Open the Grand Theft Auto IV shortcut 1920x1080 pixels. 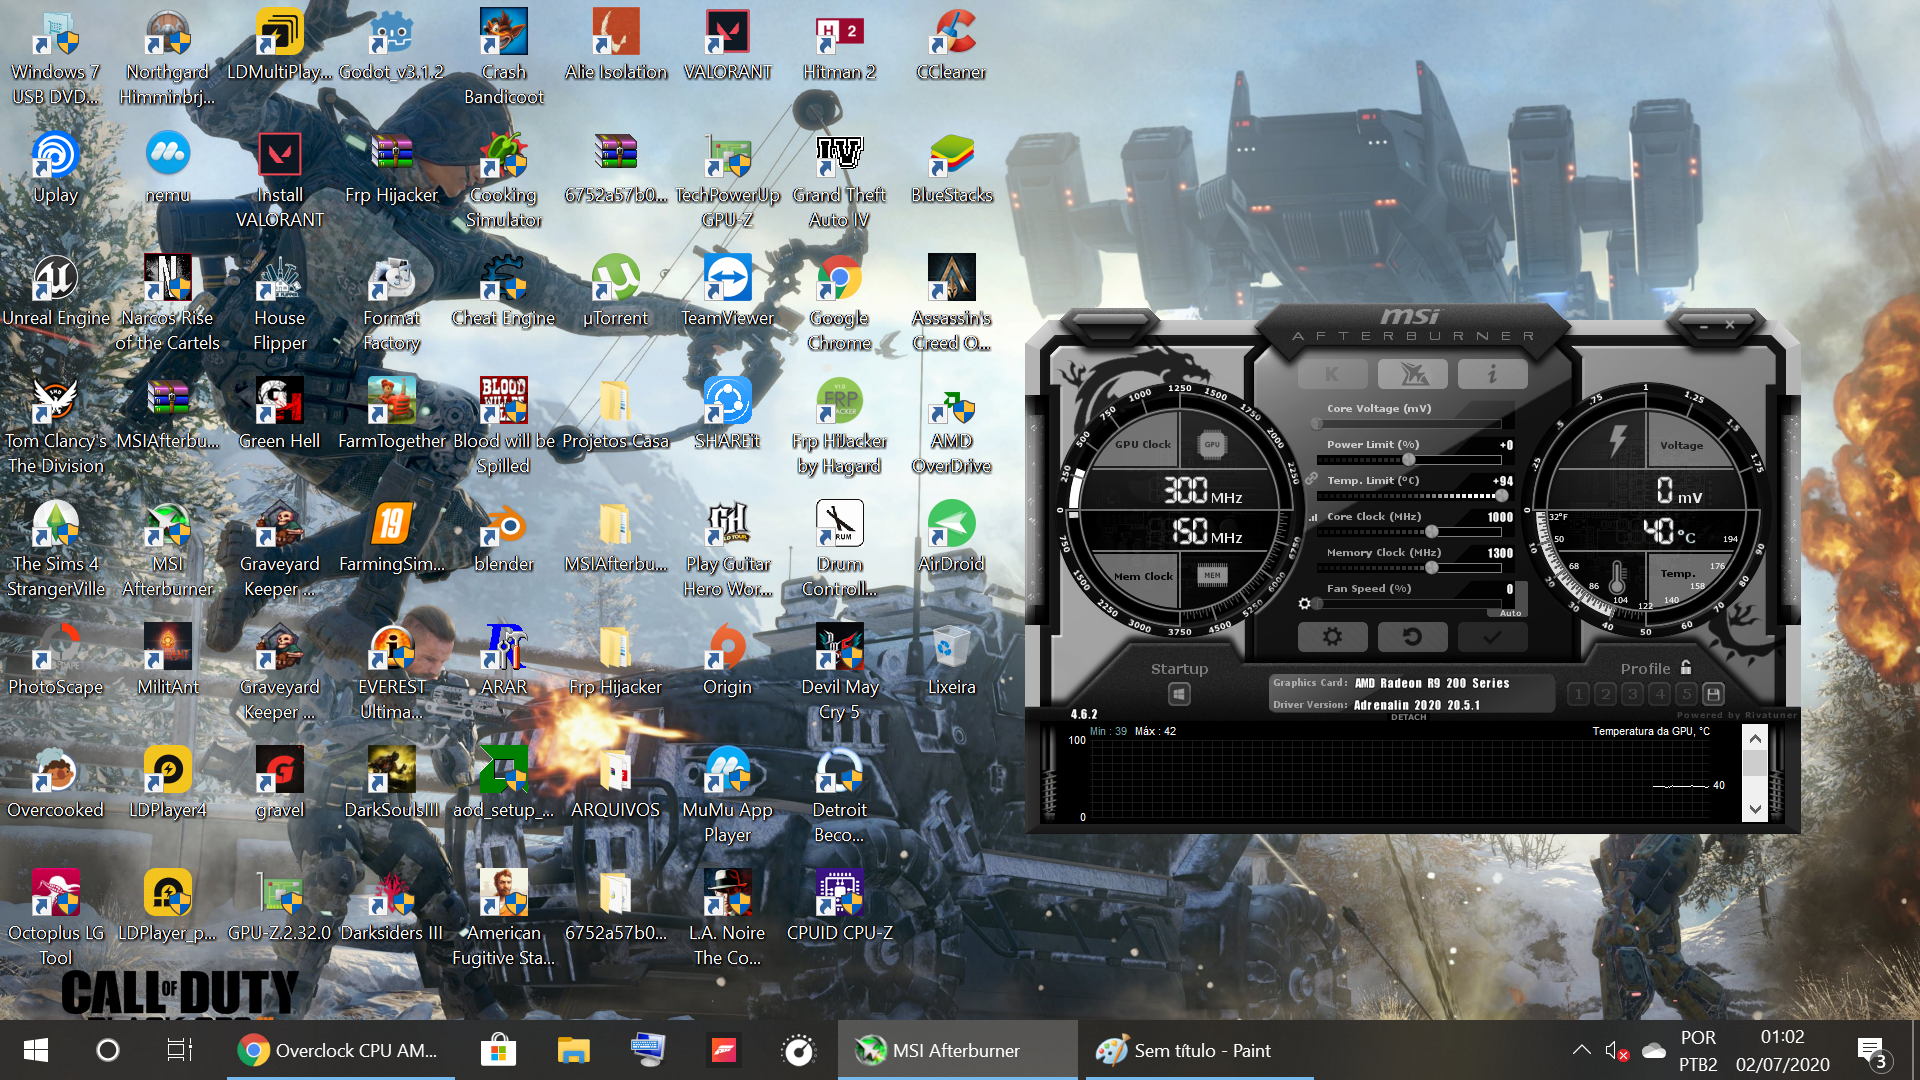[839, 181]
